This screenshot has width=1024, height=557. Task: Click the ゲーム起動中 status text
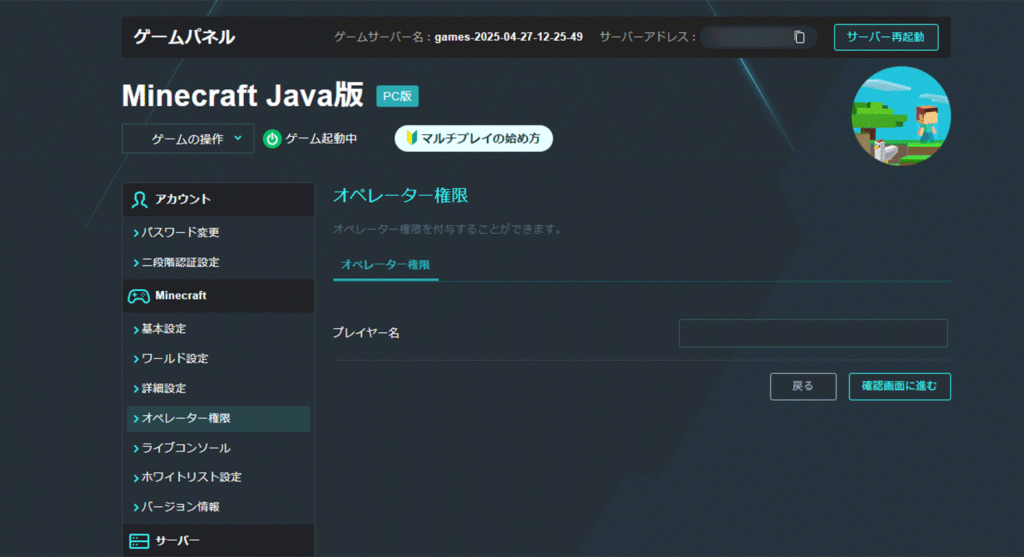(x=321, y=138)
